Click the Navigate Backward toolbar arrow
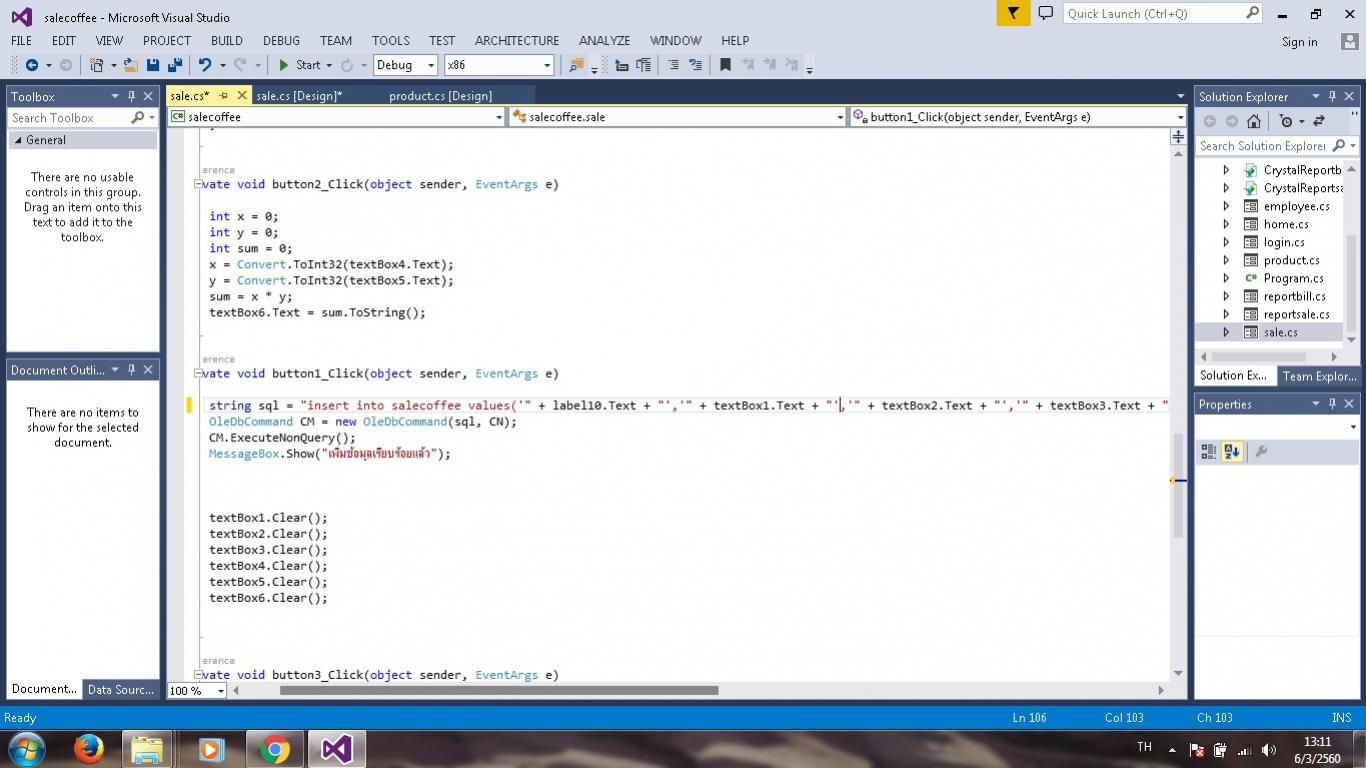The width and height of the screenshot is (1366, 768). [31, 65]
